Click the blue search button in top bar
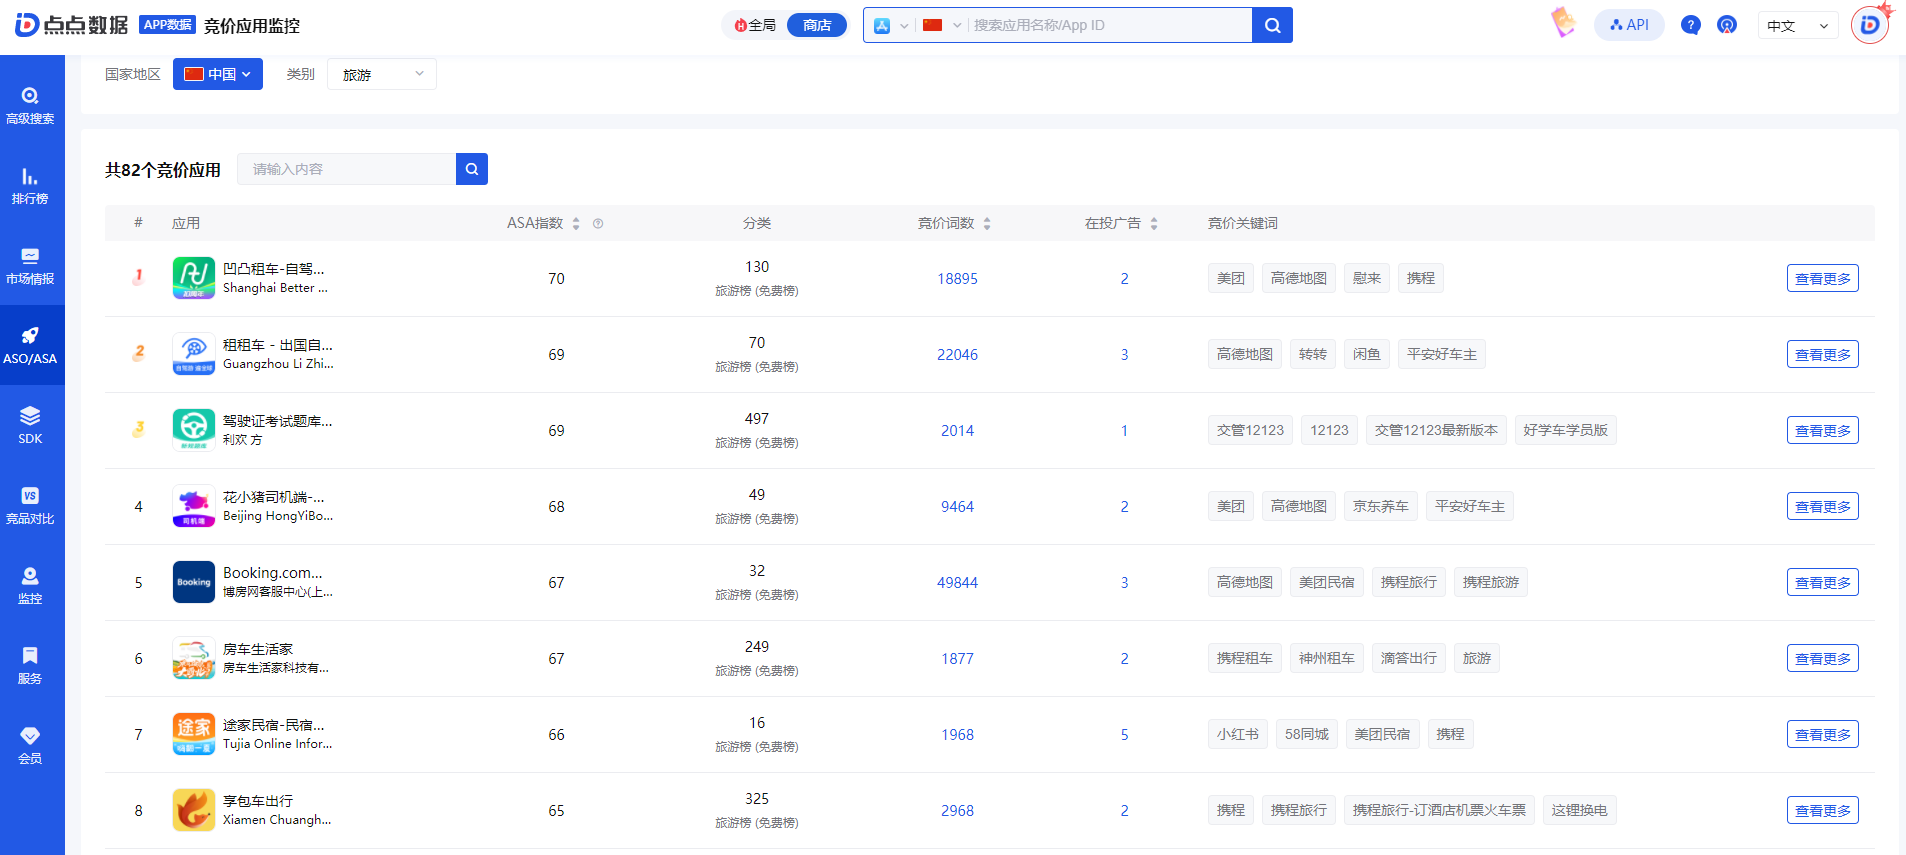This screenshot has height=855, width=1906. tap(1272, 25)
